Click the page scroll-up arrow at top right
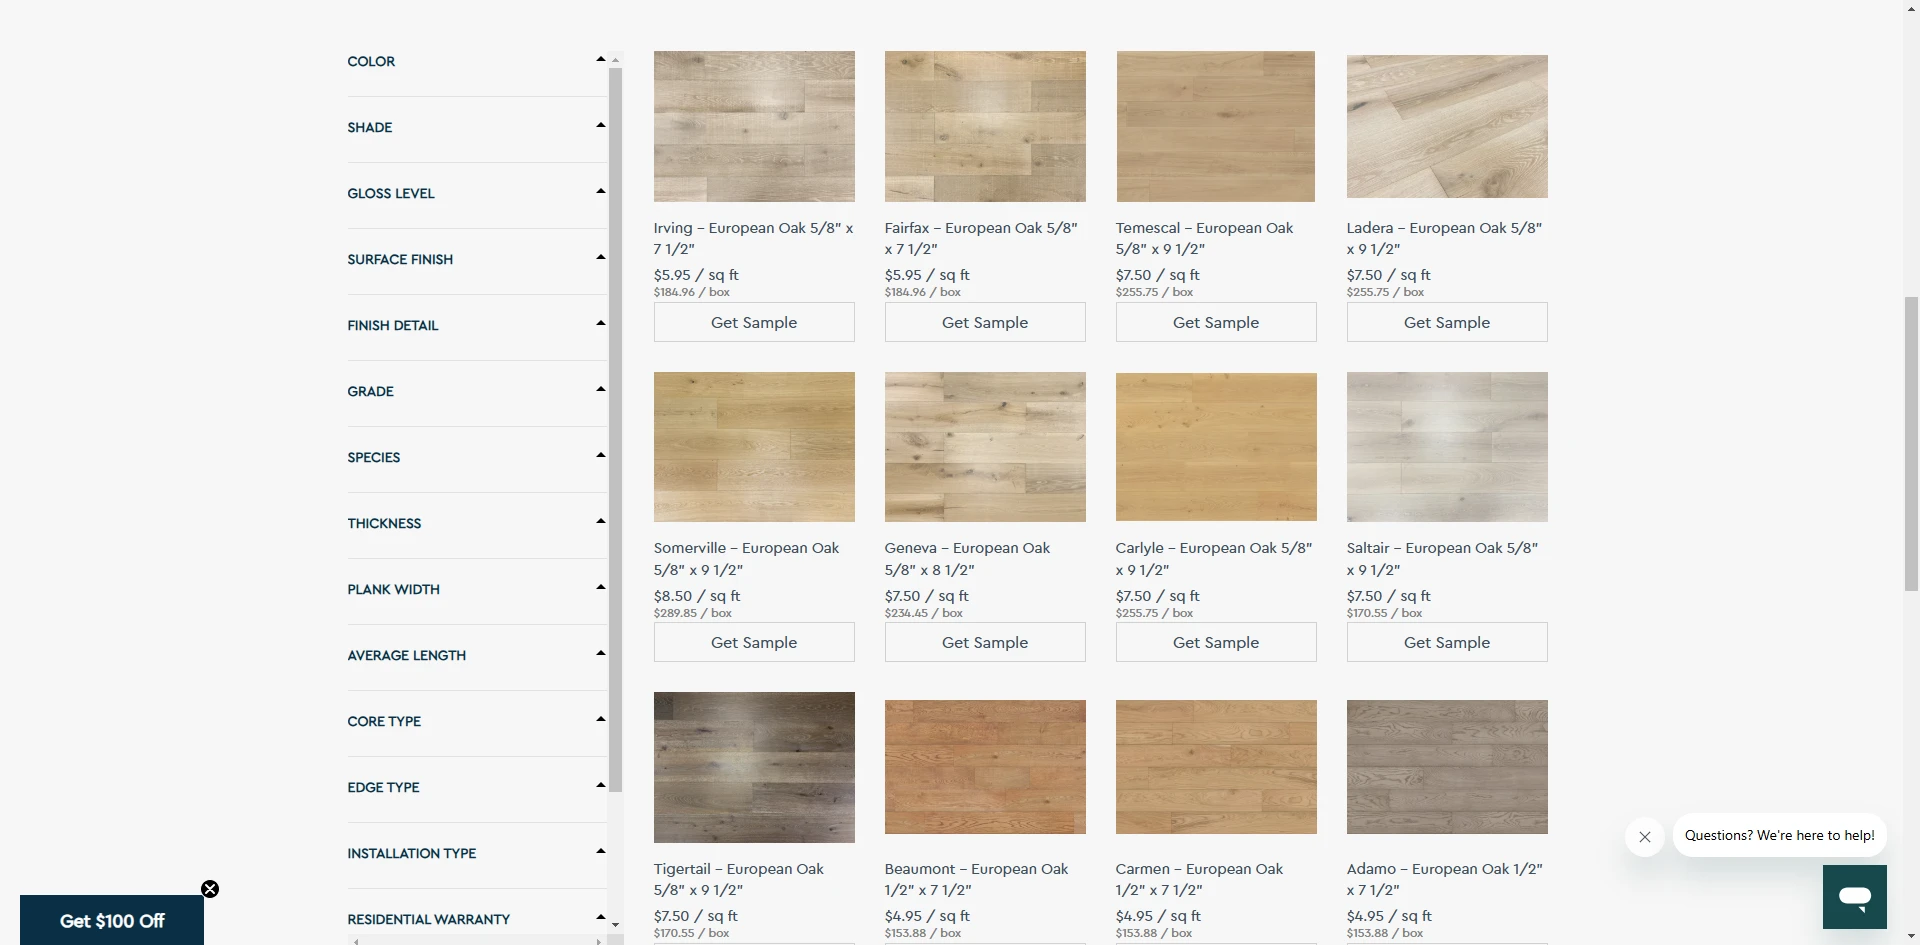Image resolution: width=1920 pixels, height=945 pixels. click(1911, 8)
